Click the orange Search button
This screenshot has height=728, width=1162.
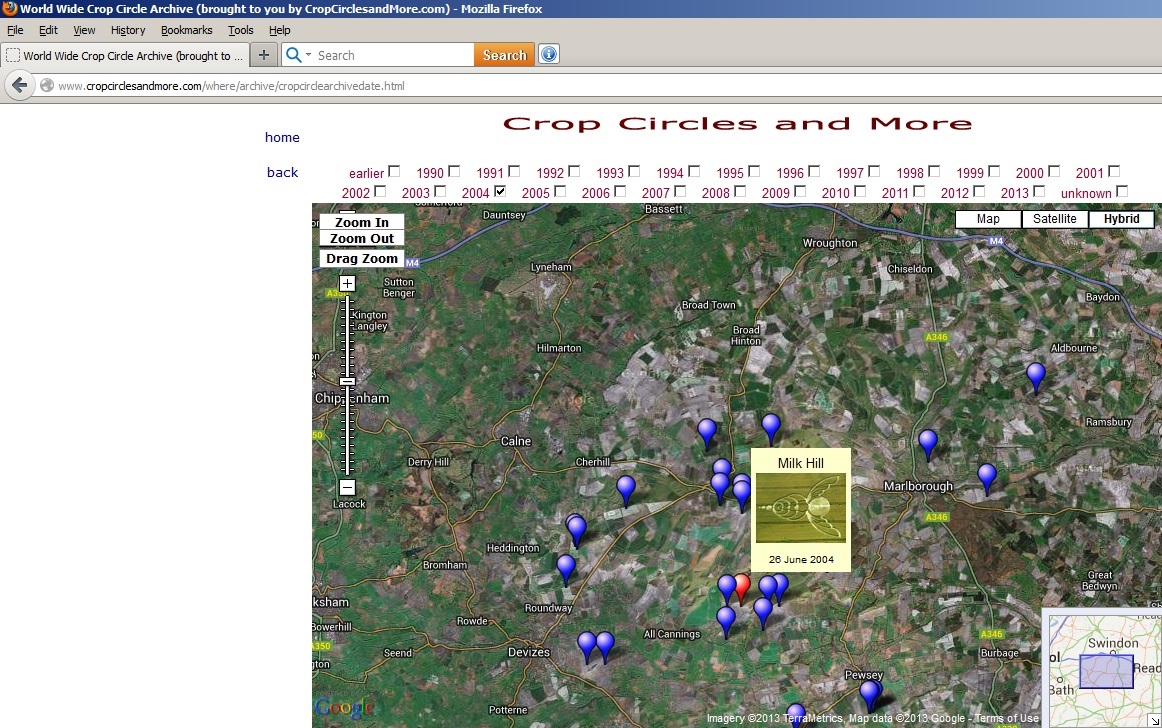(504, 55)
